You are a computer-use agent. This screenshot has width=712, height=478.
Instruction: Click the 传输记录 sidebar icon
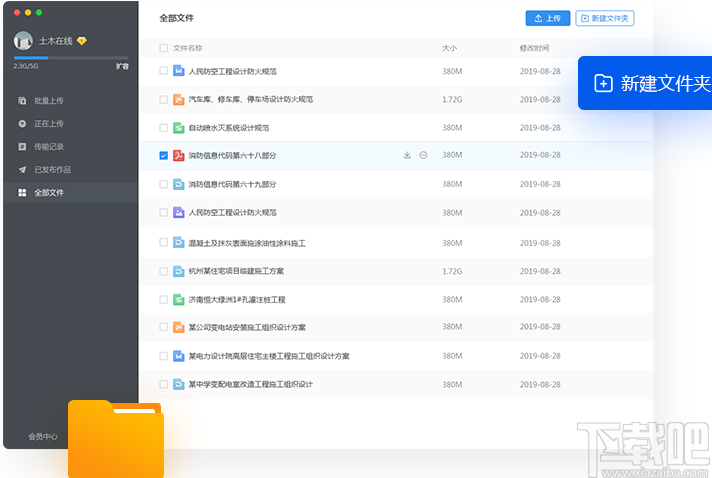click(x=22, y=147)
